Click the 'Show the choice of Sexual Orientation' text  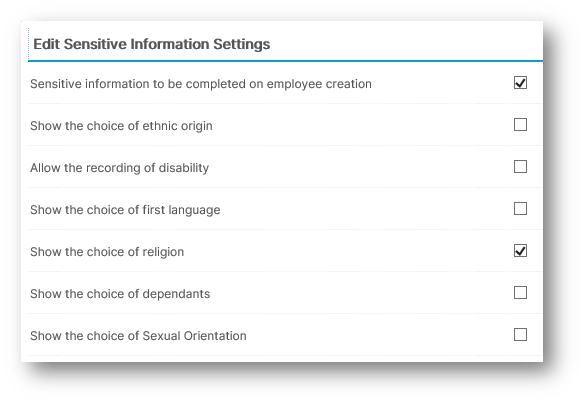pos(138,336)
